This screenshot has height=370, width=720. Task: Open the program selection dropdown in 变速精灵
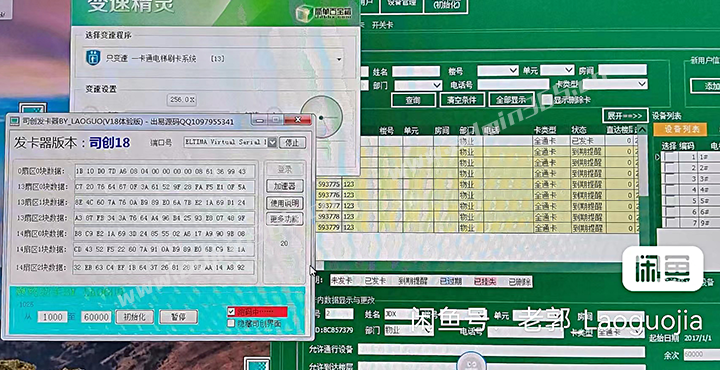tap(339, 59)
